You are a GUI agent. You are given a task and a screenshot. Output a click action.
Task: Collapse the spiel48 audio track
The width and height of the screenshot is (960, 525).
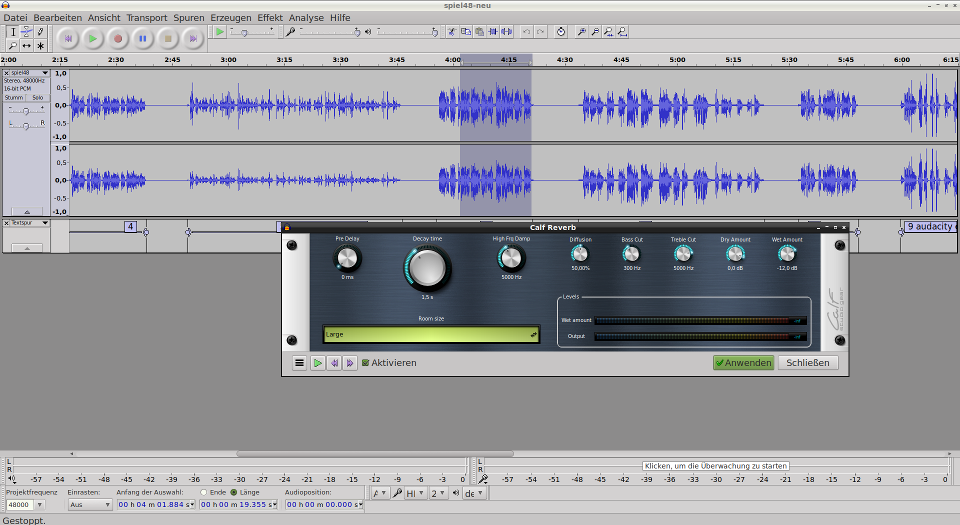click(26, 212)
